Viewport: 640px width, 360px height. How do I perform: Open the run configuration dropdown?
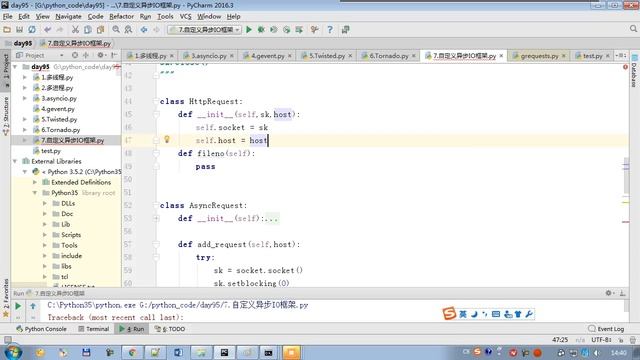point(204,30)
